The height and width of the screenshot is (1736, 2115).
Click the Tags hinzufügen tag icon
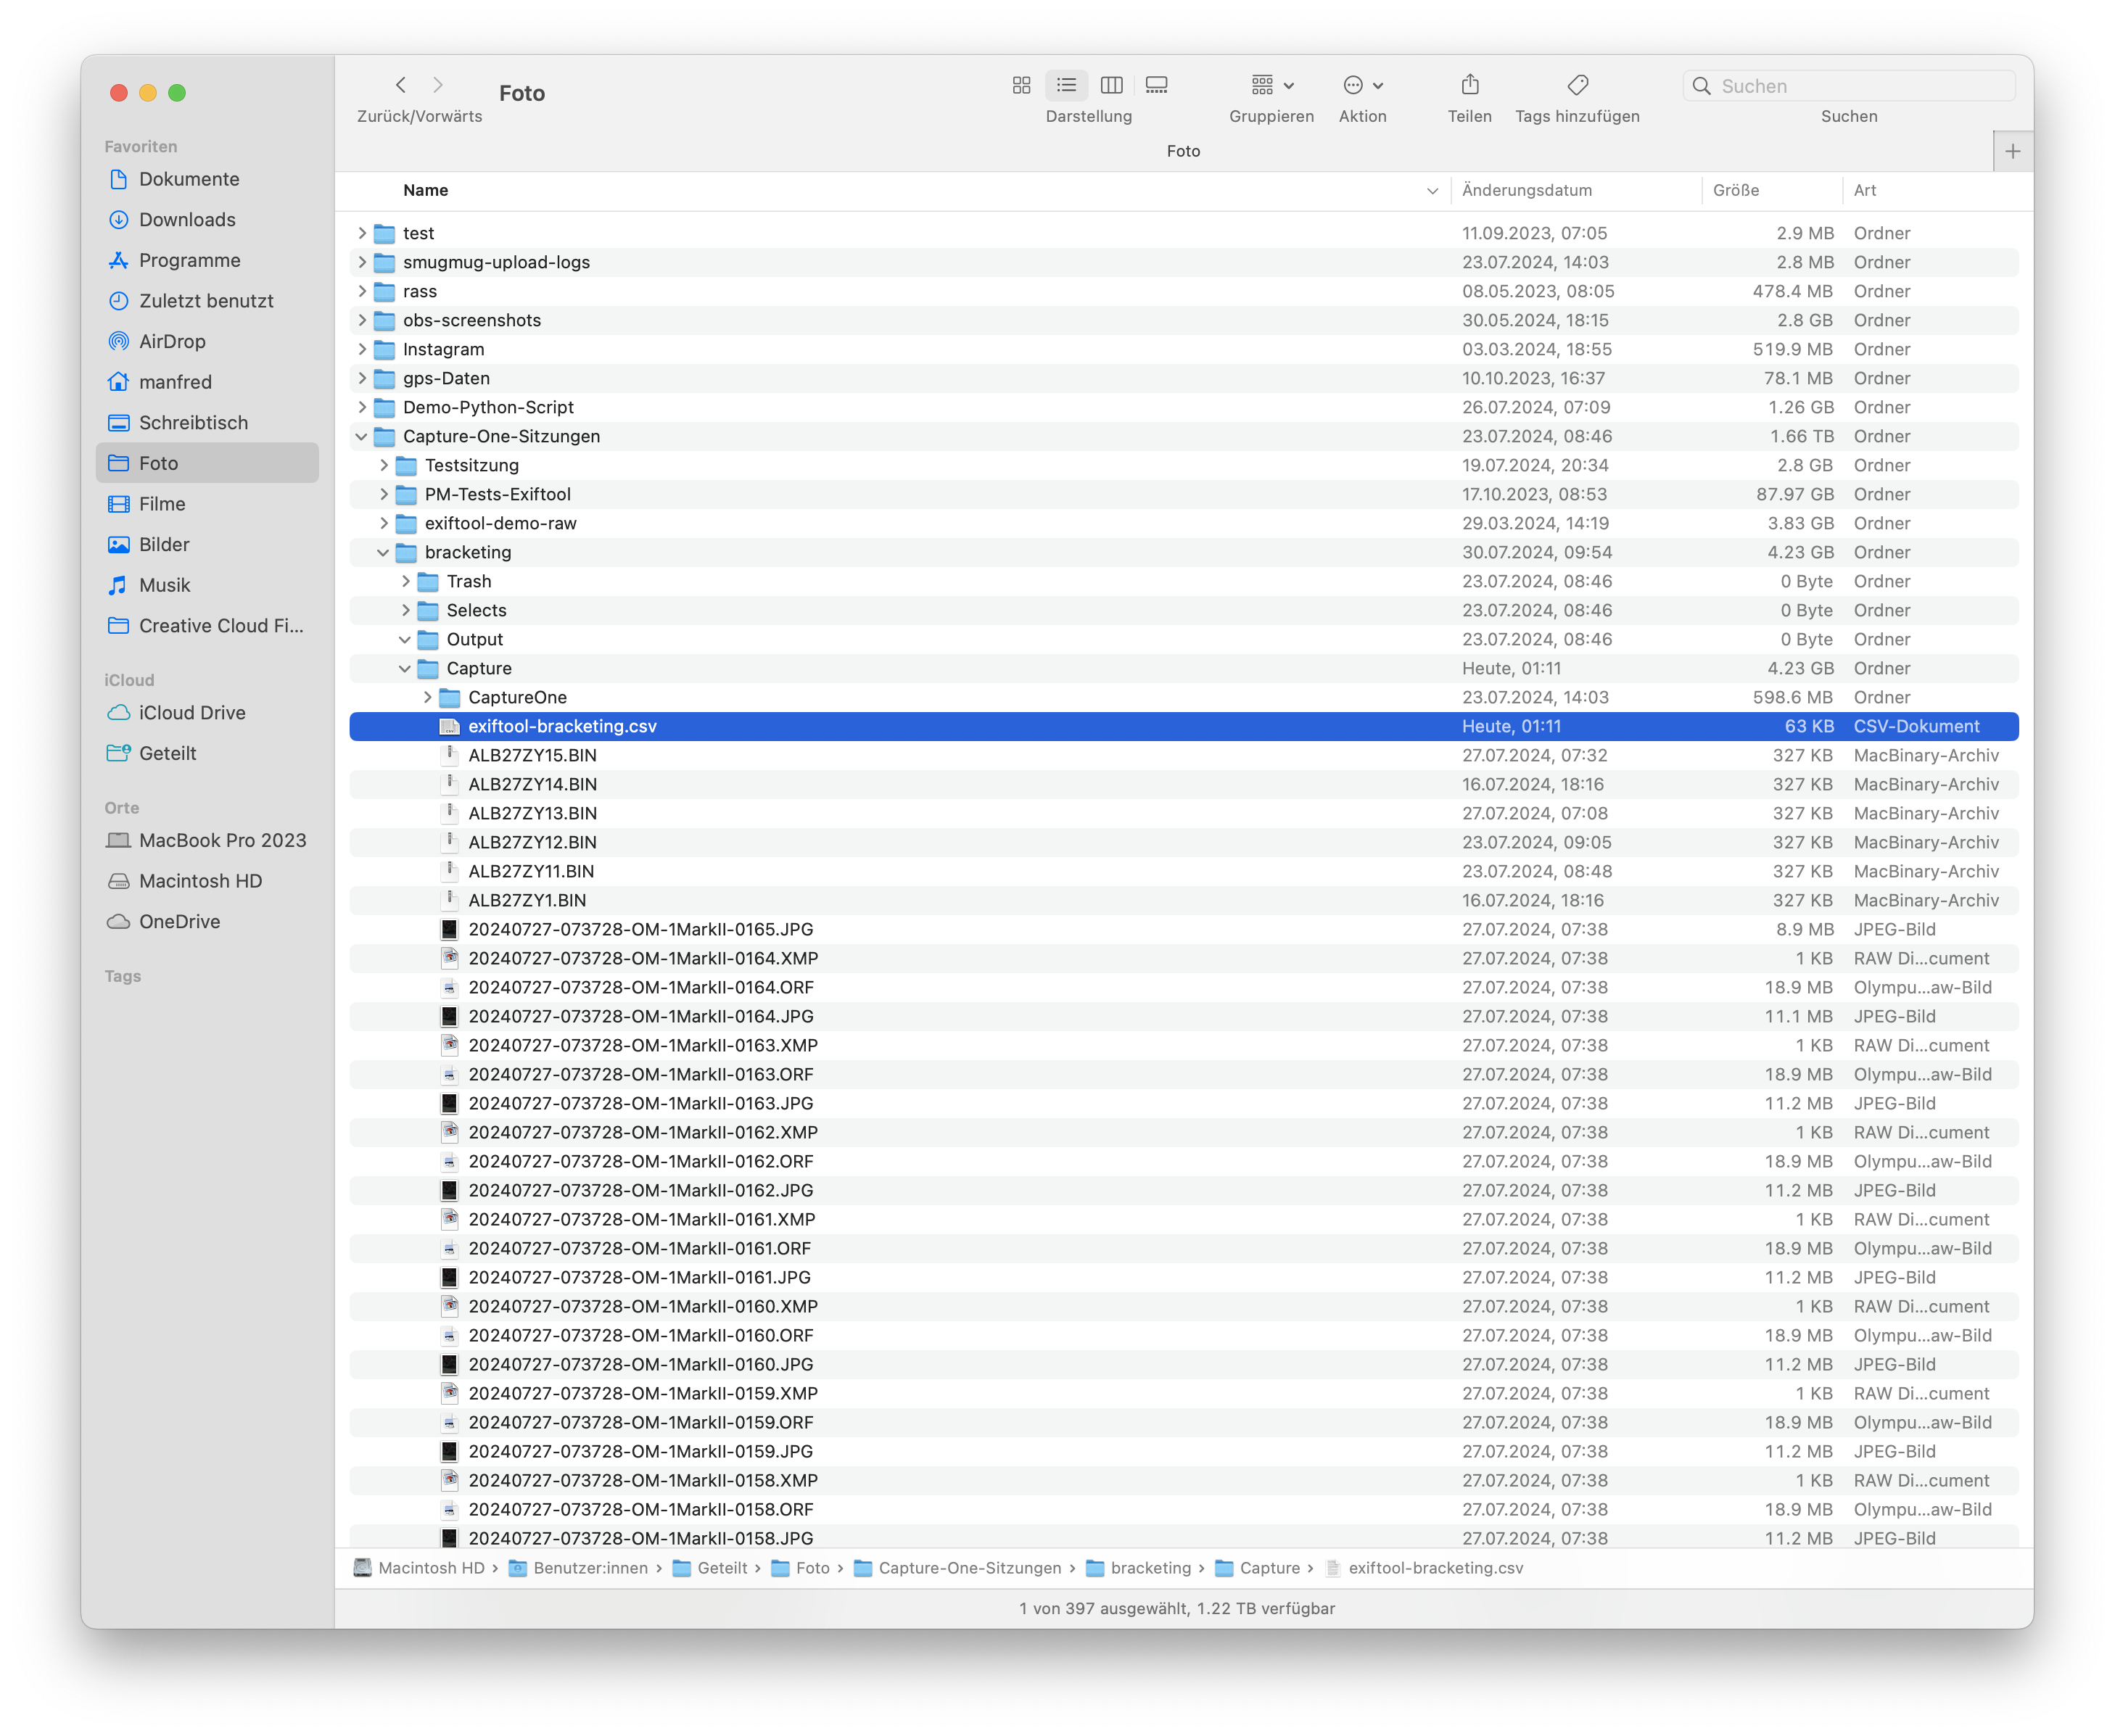1577,86
